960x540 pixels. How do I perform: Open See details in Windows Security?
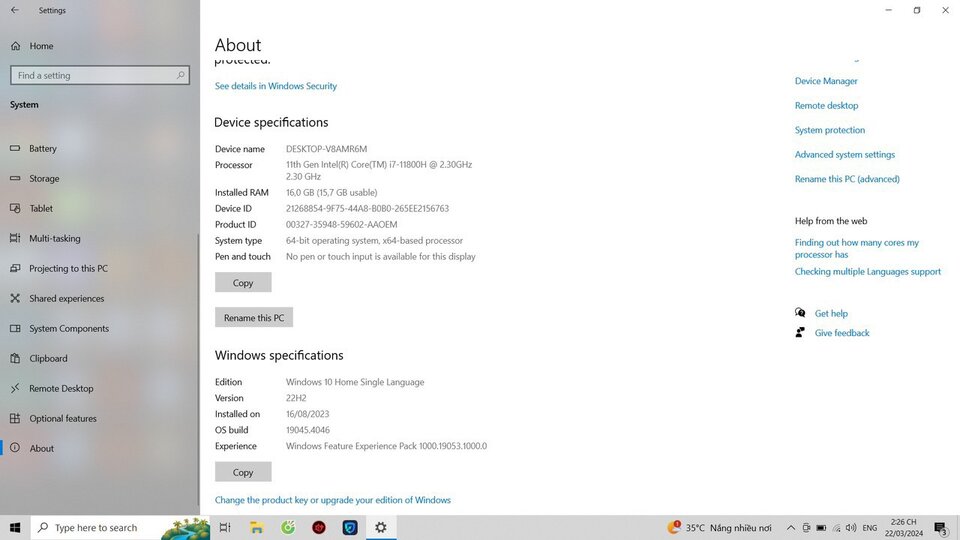(x=276, y=86)
